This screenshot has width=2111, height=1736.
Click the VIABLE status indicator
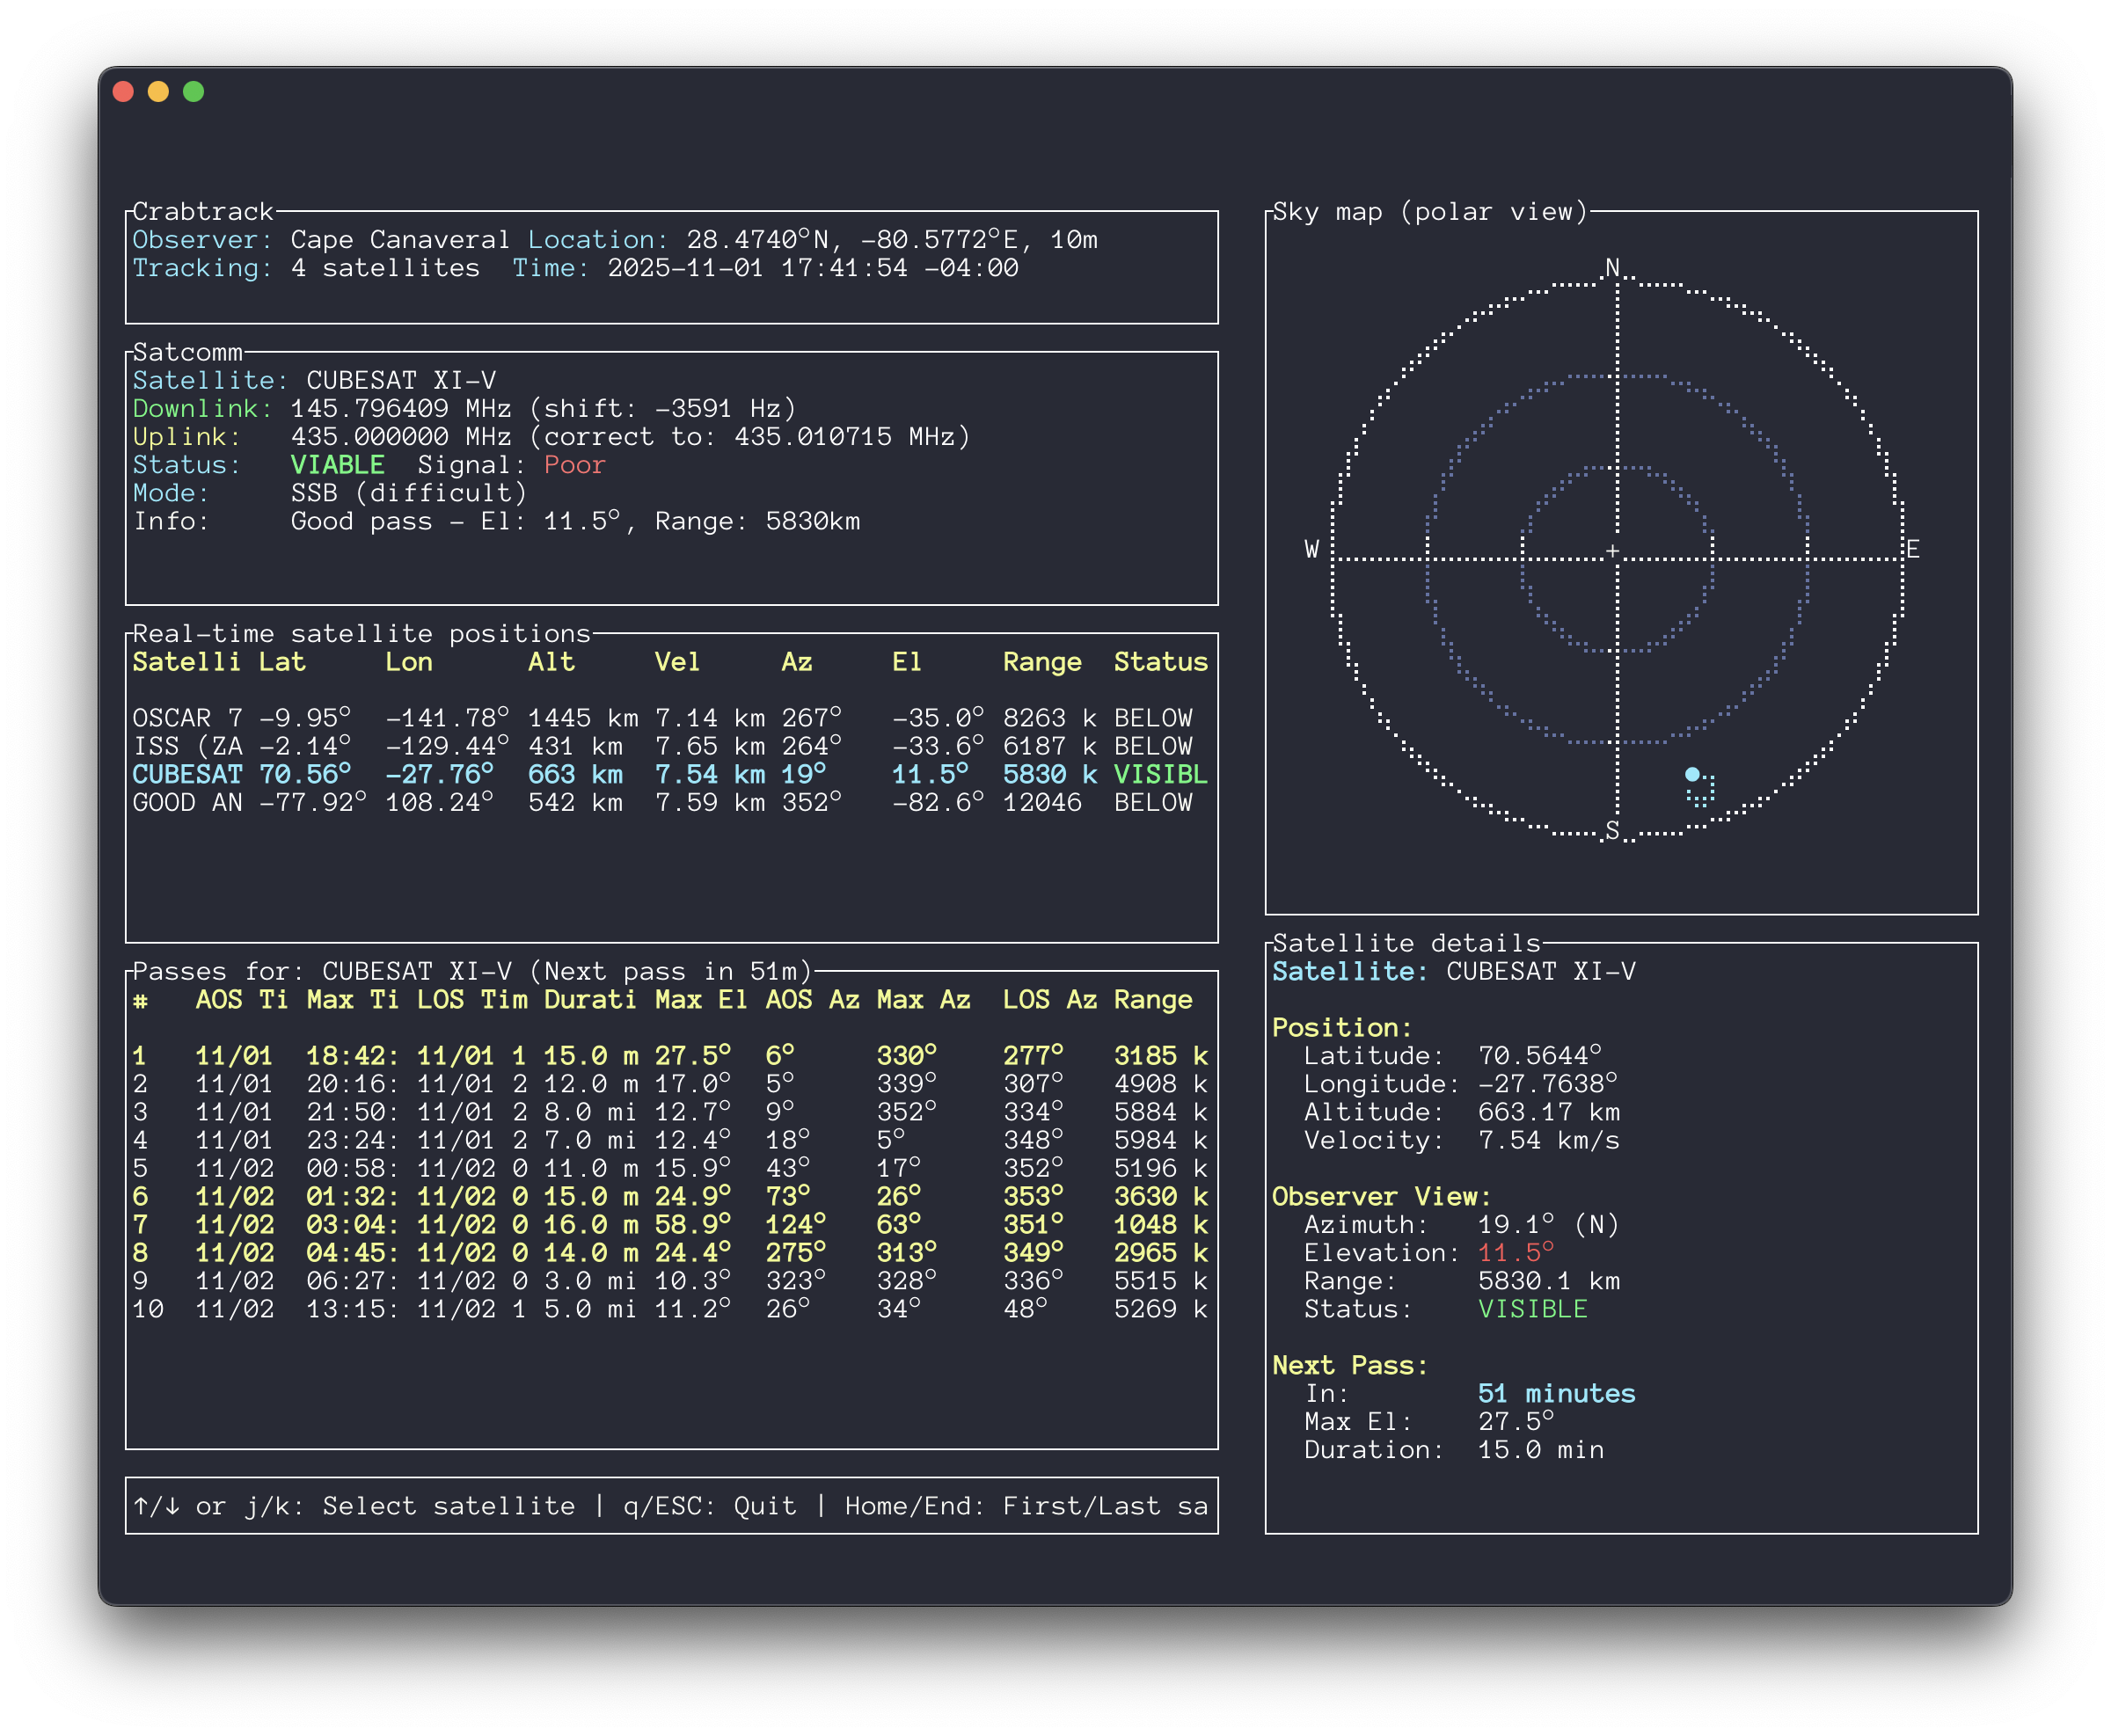click(x=338, y=464)
